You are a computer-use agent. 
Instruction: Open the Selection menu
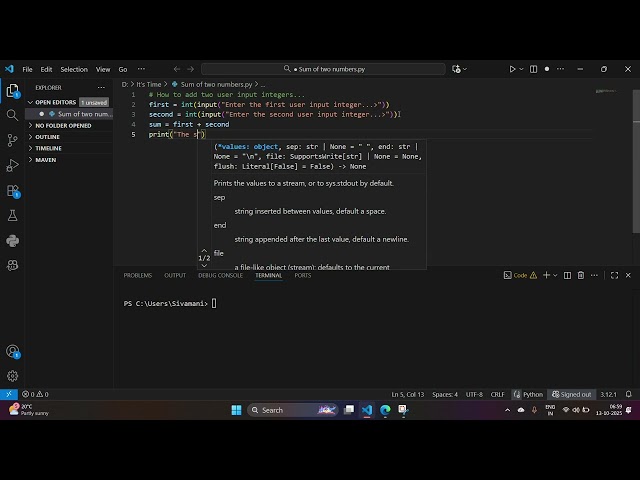coord(74,69)
